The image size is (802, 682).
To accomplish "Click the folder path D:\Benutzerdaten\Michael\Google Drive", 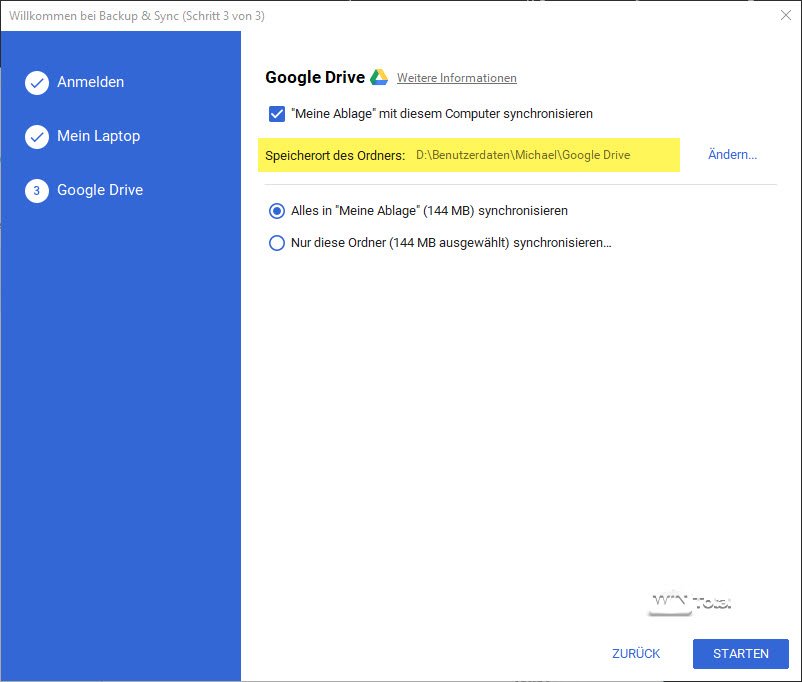I will [x=523, y=155].
